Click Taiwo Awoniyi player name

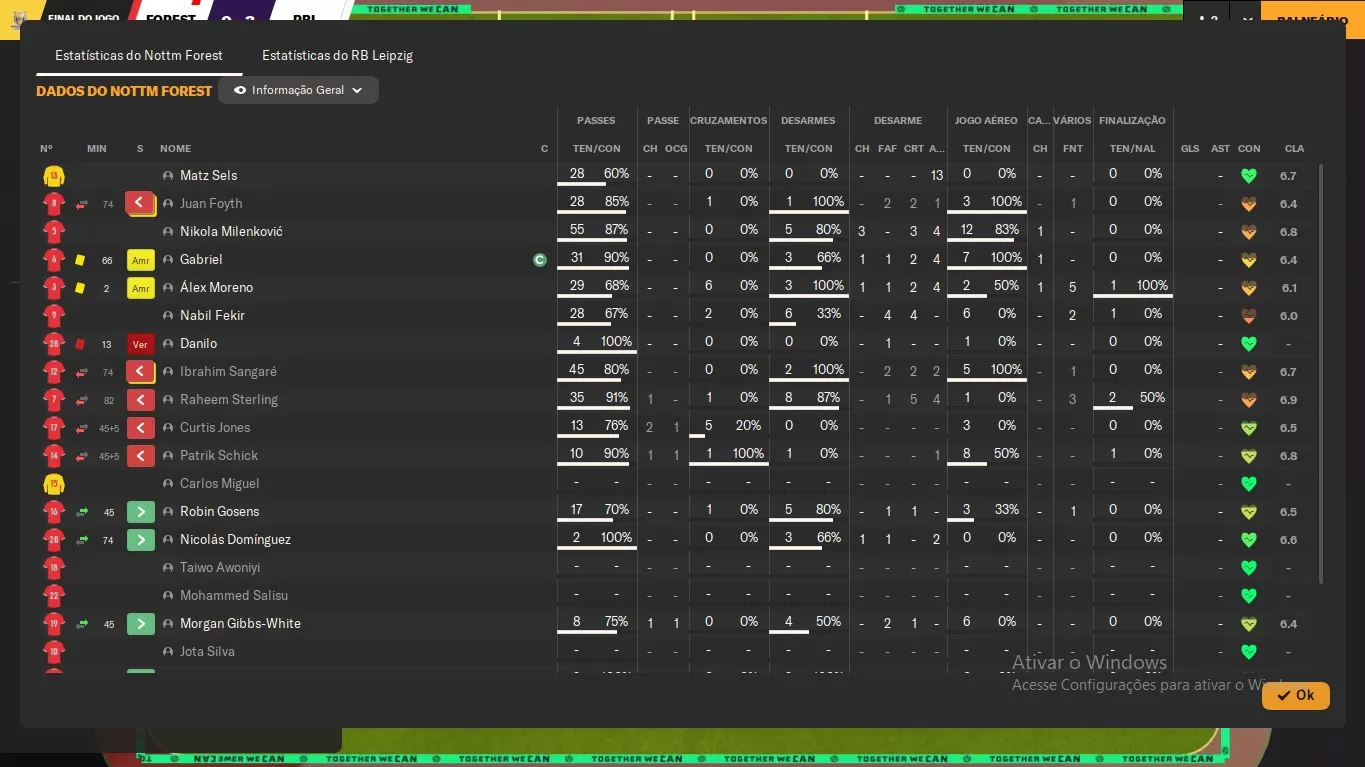[220, 568]
